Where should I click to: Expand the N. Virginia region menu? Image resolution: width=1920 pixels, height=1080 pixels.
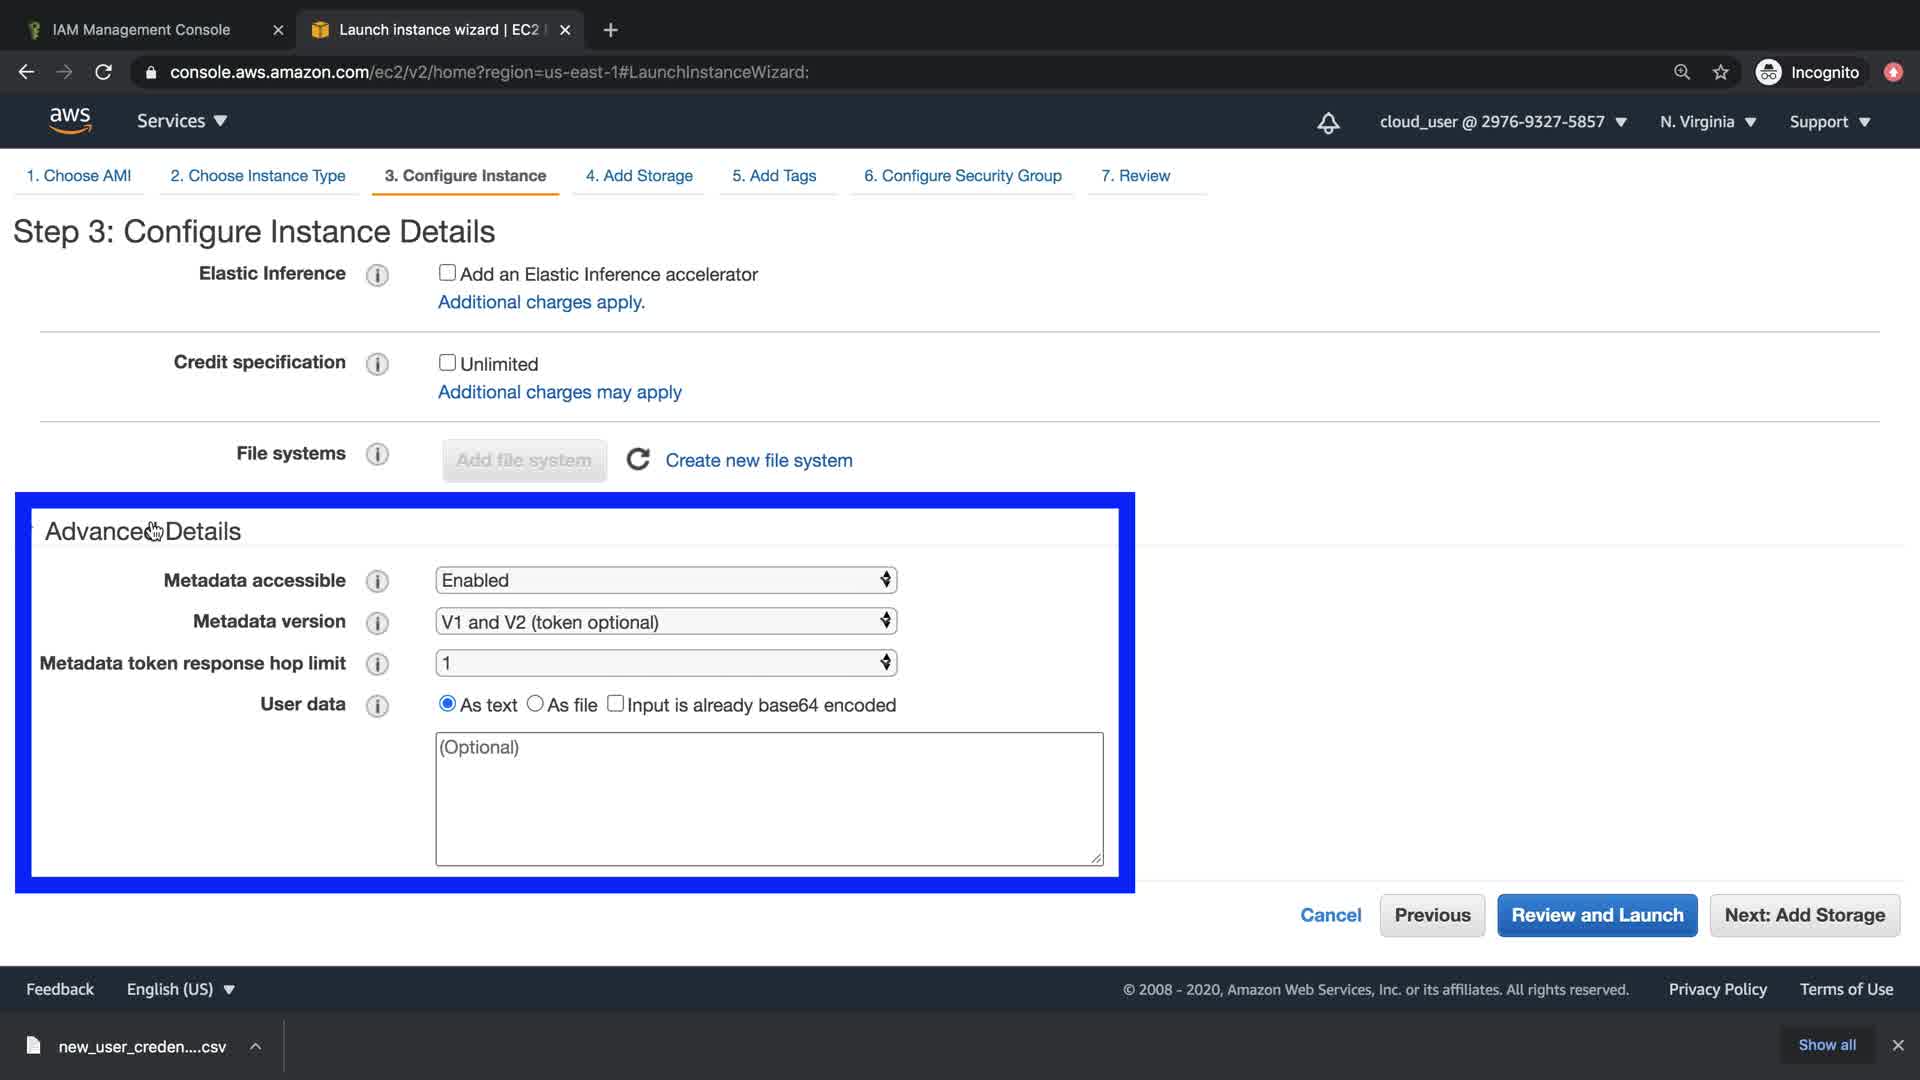[1708, 122]
